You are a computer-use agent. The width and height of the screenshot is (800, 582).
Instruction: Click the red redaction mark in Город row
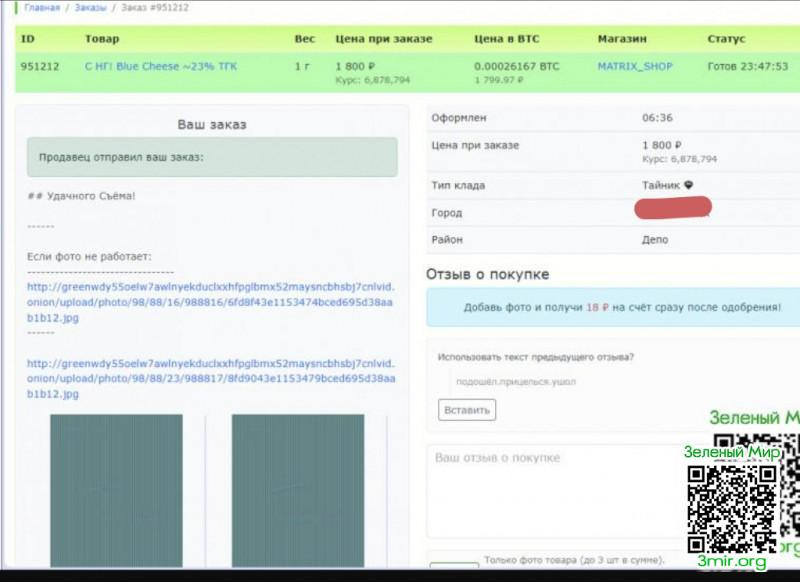pyautogui.click(x=673, y=209)
